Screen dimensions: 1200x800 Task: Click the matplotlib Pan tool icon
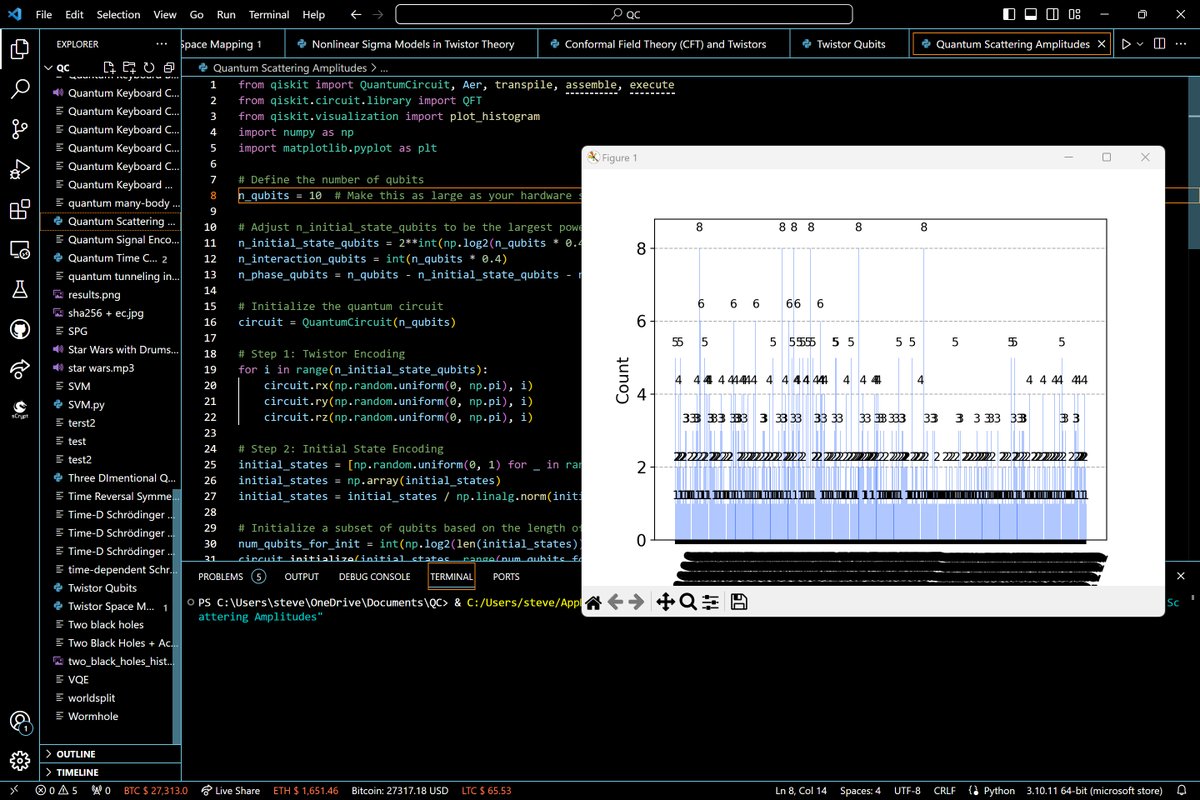pos(664,602)
